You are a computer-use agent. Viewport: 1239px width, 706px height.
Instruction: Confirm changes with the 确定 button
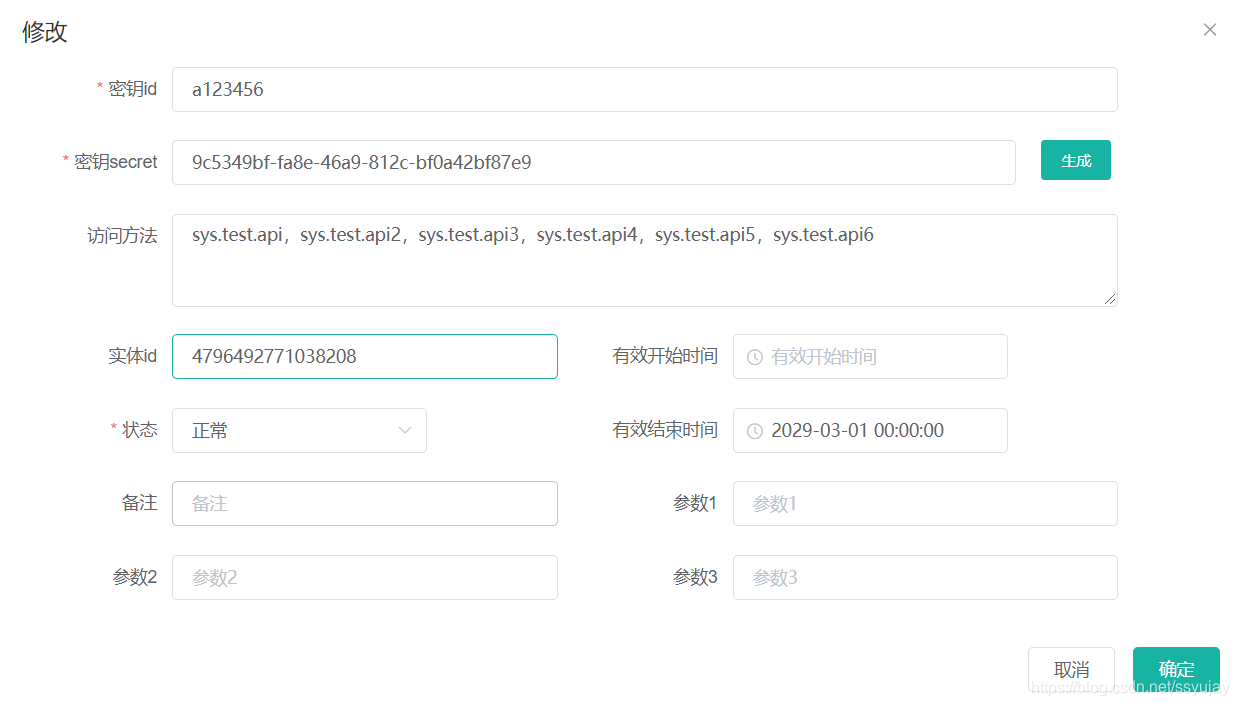coord(1176,669)
